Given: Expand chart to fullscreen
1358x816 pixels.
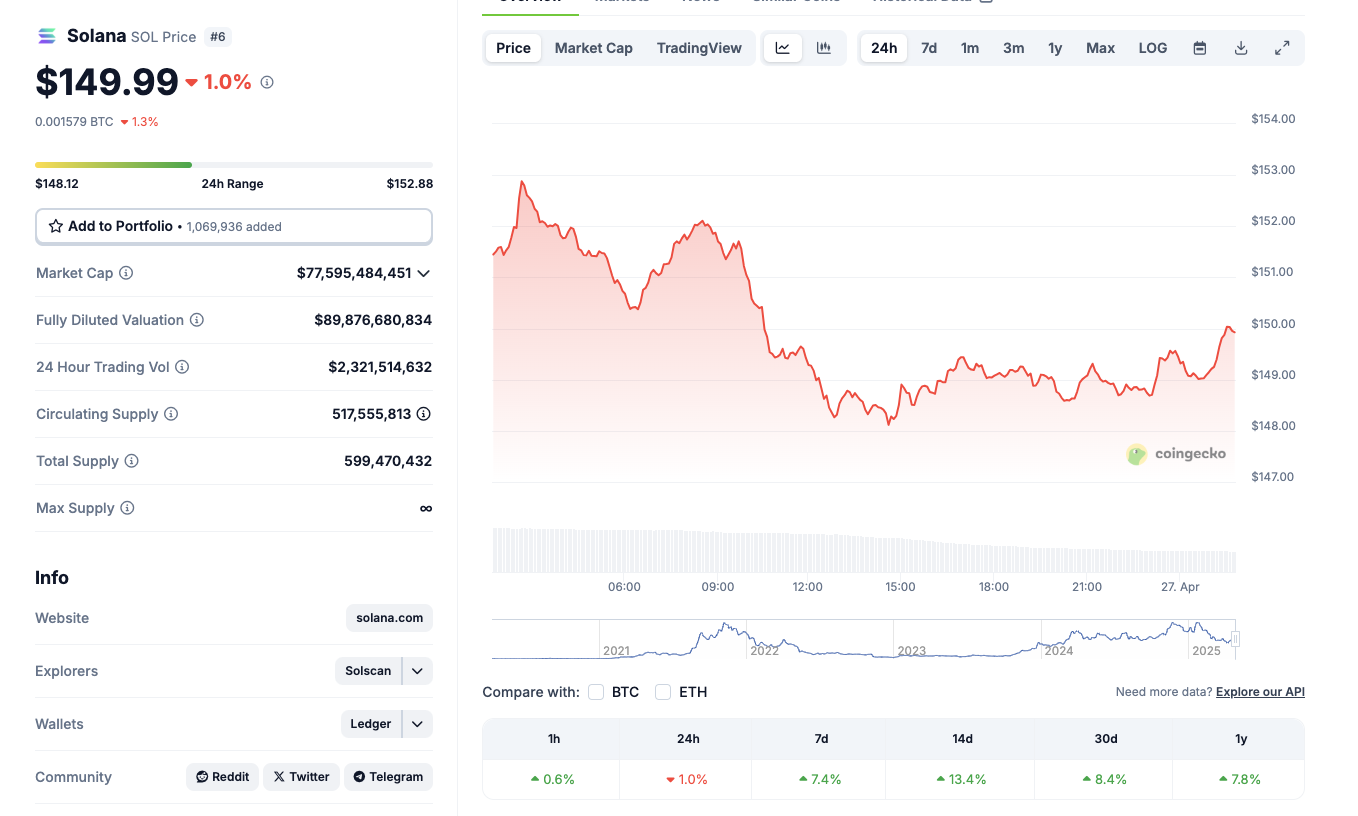Looking at the screenshot, I should [x=1282, y=48].
